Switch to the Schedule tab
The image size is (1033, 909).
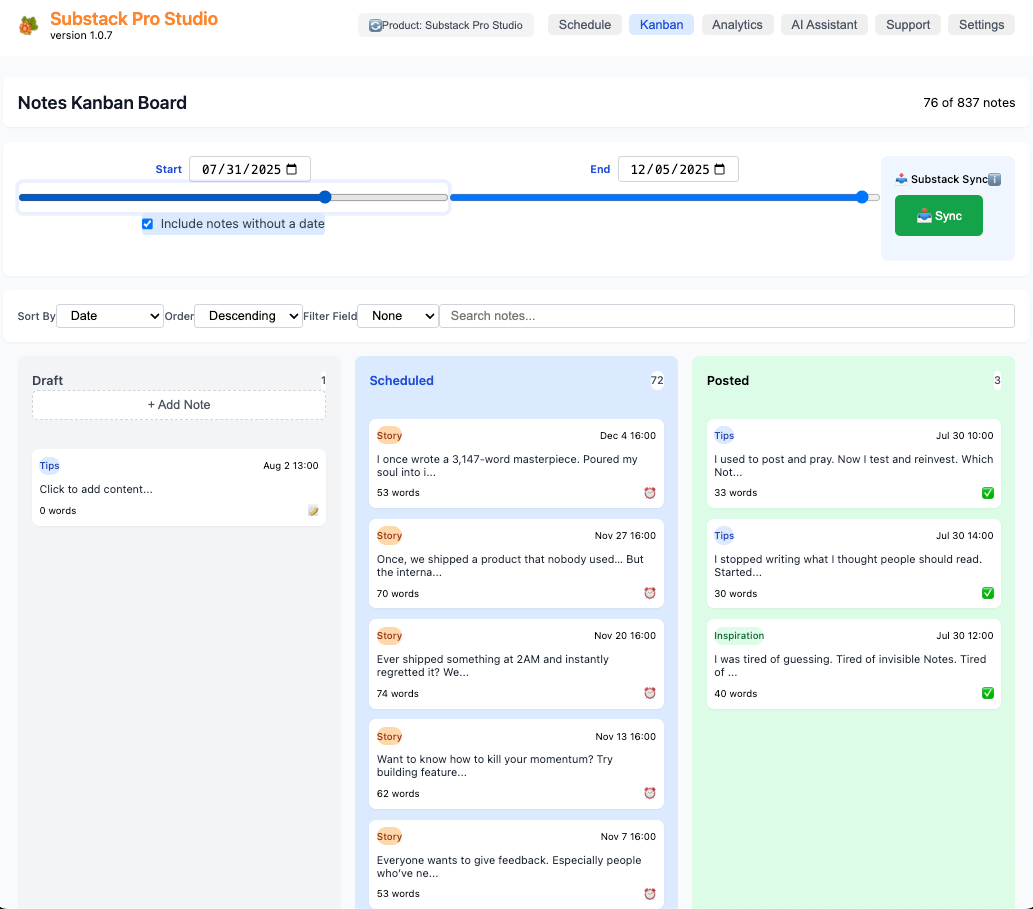pos(585,25)
